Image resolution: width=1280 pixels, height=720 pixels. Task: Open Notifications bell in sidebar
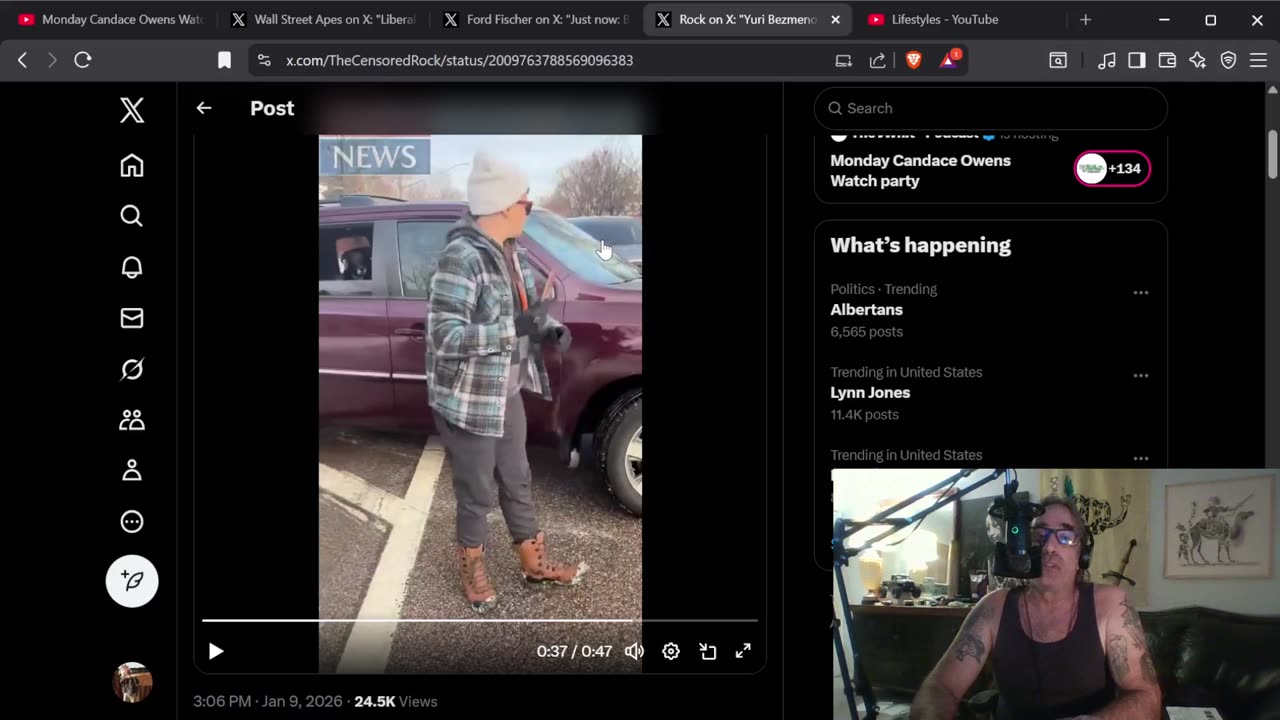pyautogui.click(x=132, y=267)
